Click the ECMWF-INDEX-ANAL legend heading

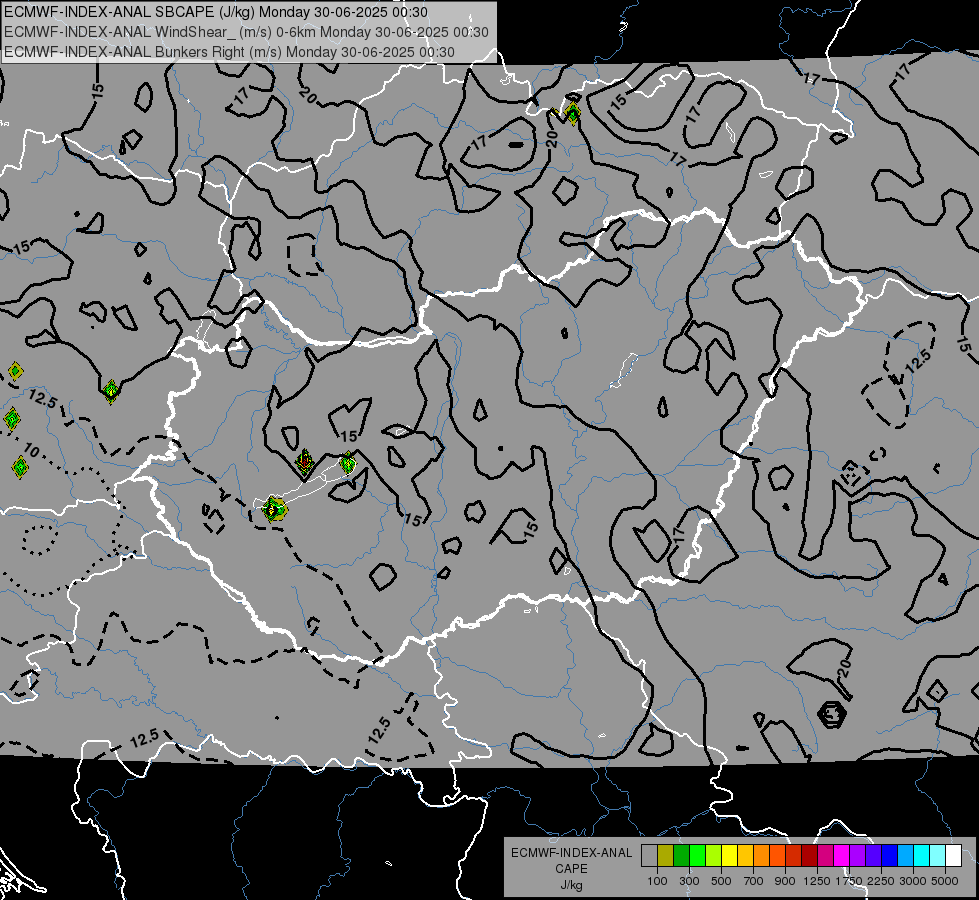[x=571, y=853]
